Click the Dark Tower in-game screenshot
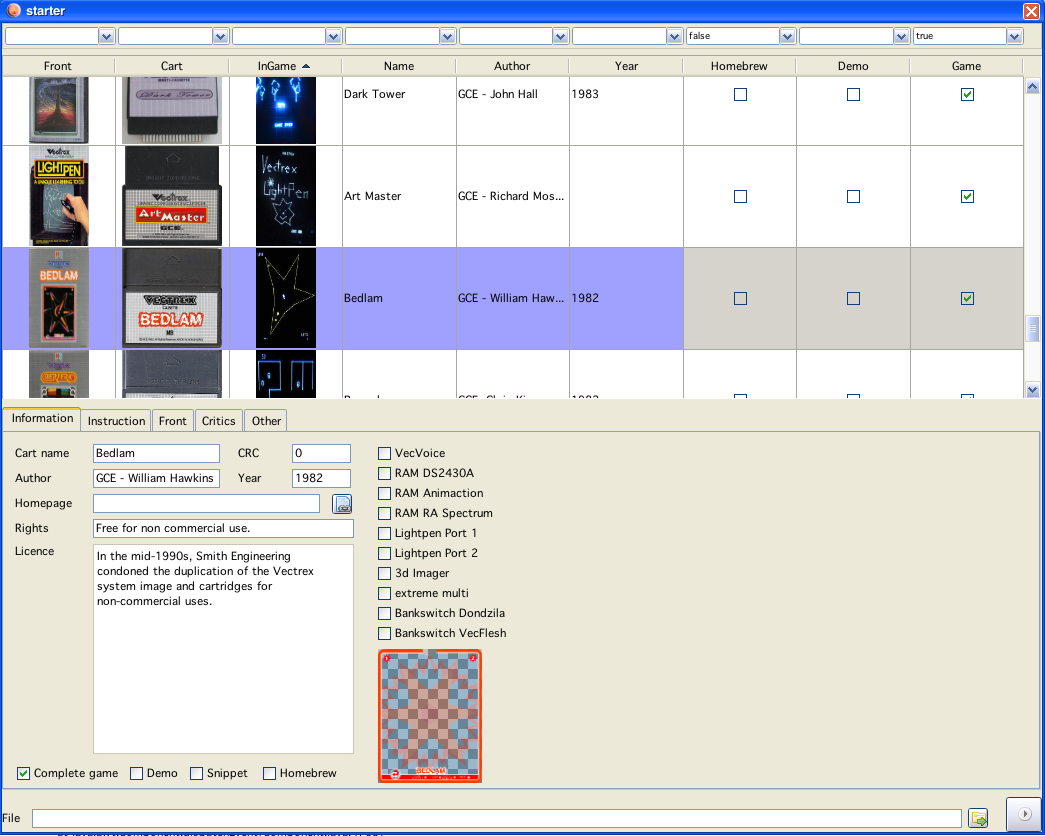Screen dimensions: 1045x836 (285, 108)
